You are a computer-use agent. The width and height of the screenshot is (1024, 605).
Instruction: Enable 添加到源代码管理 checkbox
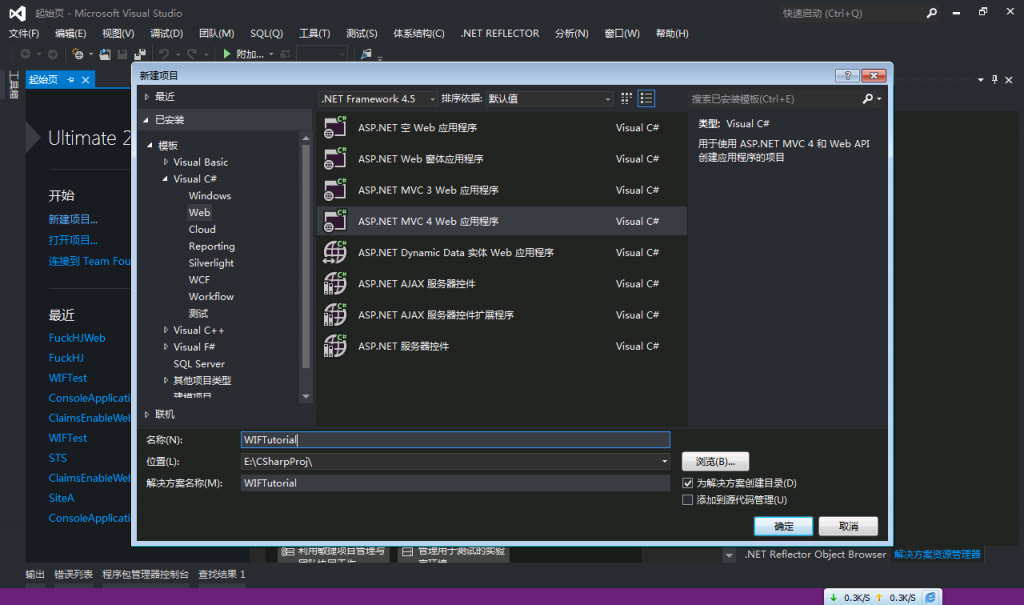688,500
